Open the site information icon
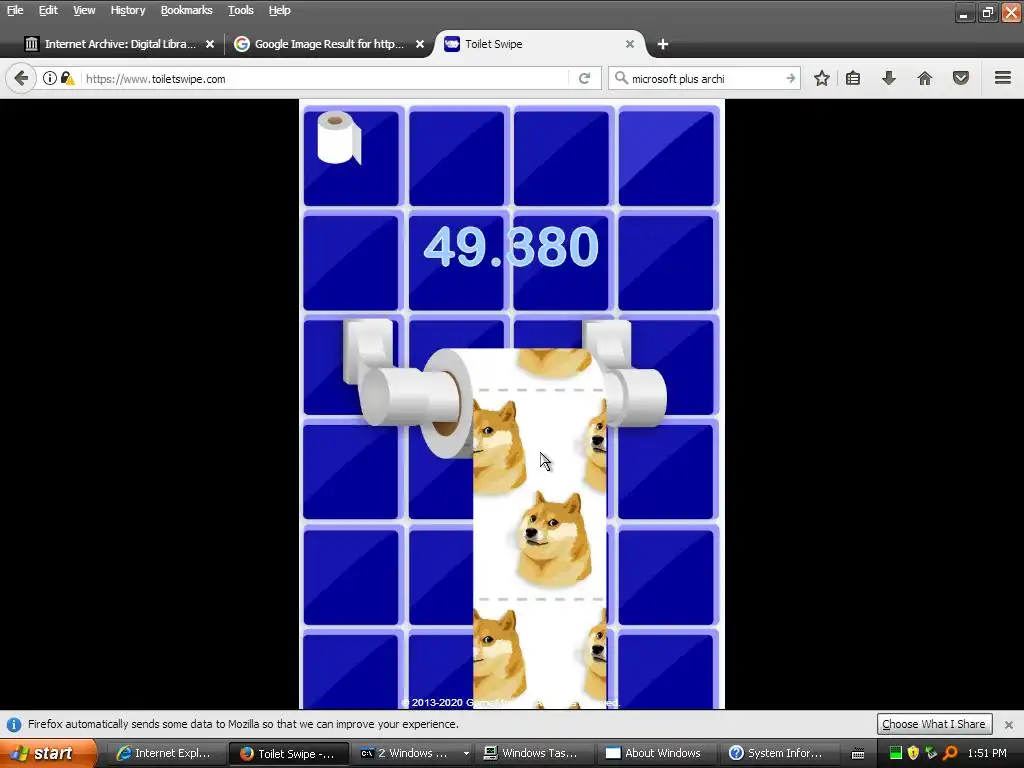The height and width of the screenshot is (768, 1024). point(50,78)
